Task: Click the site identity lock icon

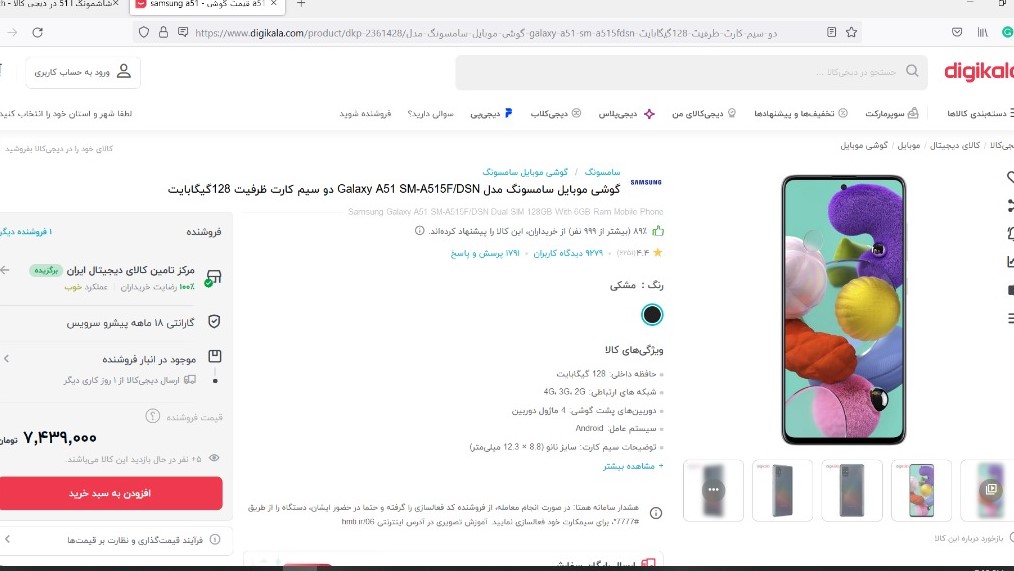Action: pyautogui.click(x=164, y=32)
